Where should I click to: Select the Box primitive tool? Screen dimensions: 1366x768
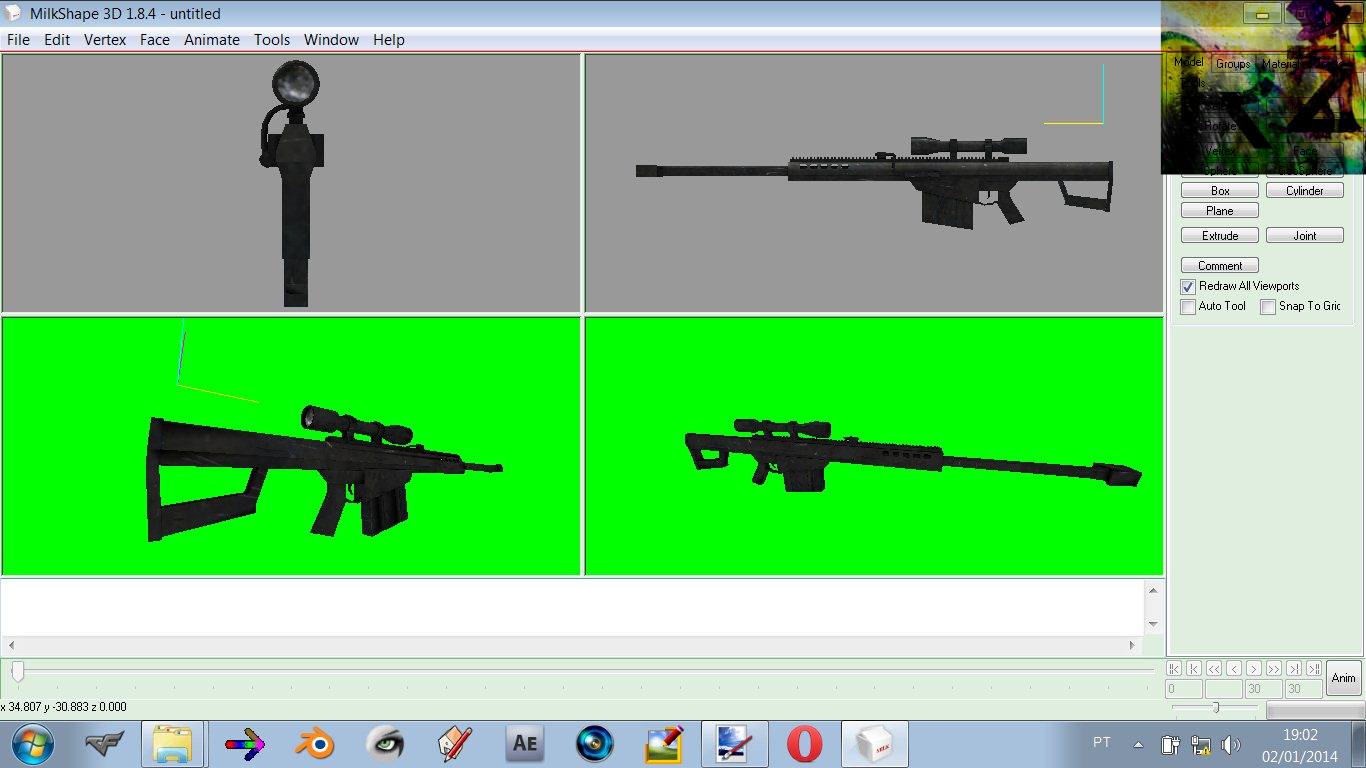tap(1220, 191)
